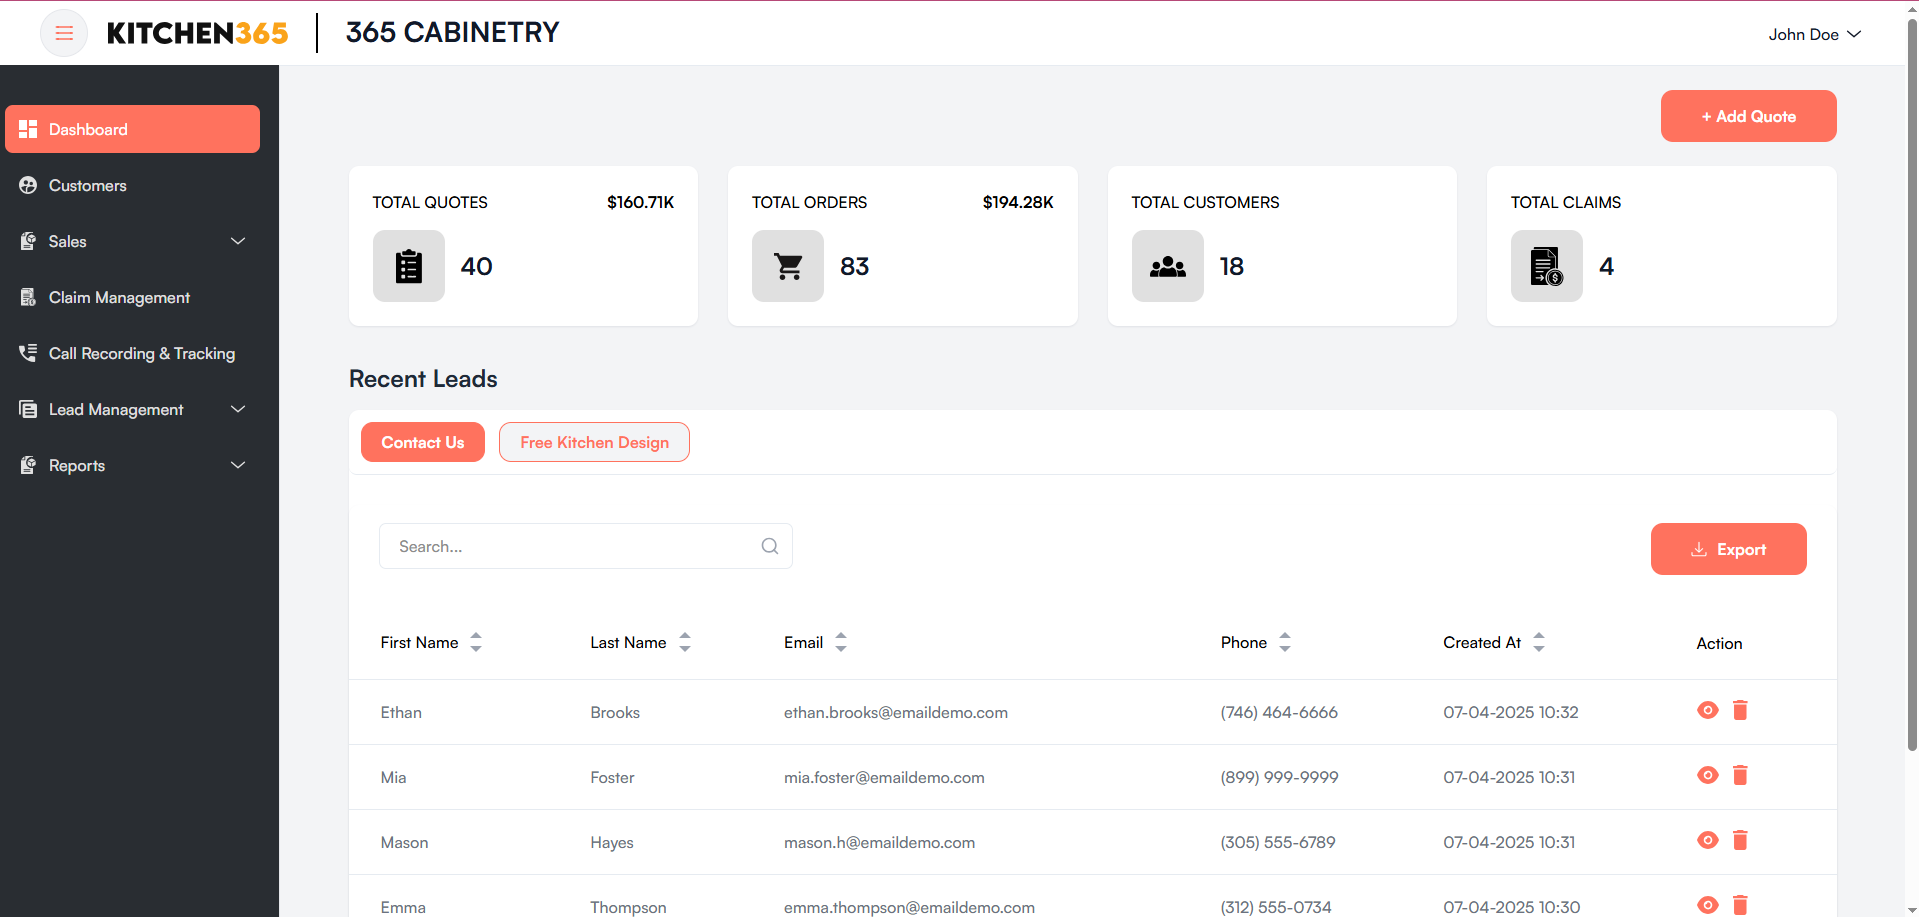Viewport: 1919px width, 917px height.
Task: Switch to Free Kitchen Design tab
Action: pos(594,442)
